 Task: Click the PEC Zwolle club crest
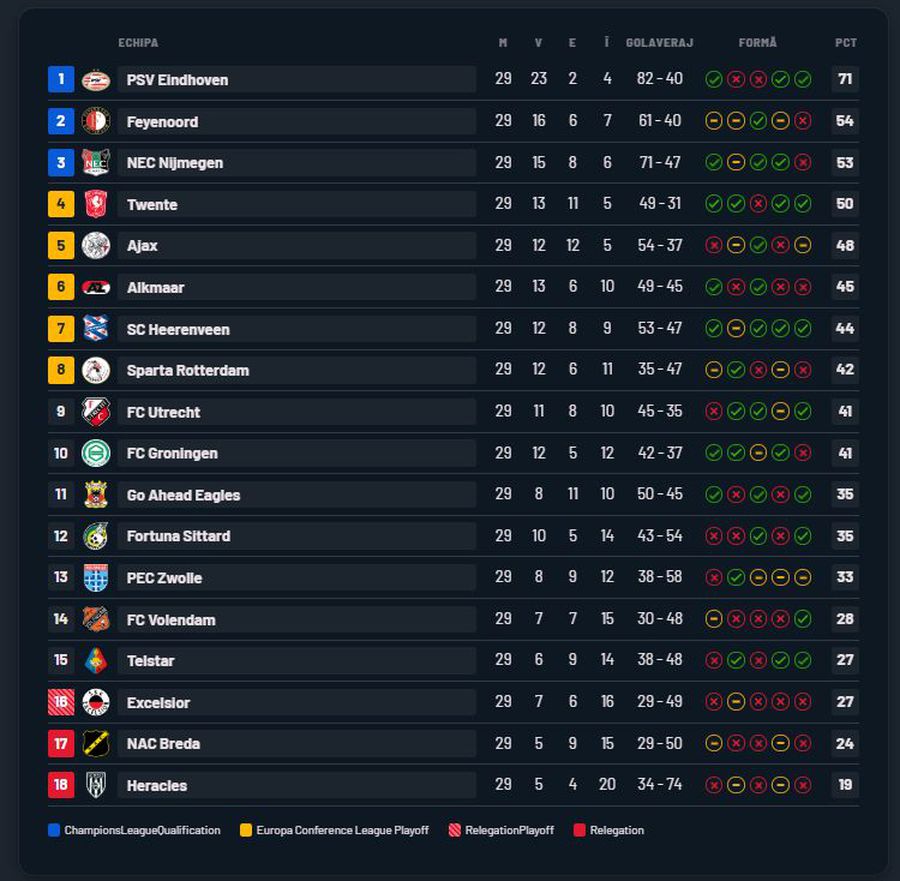(x=96, y=578)
